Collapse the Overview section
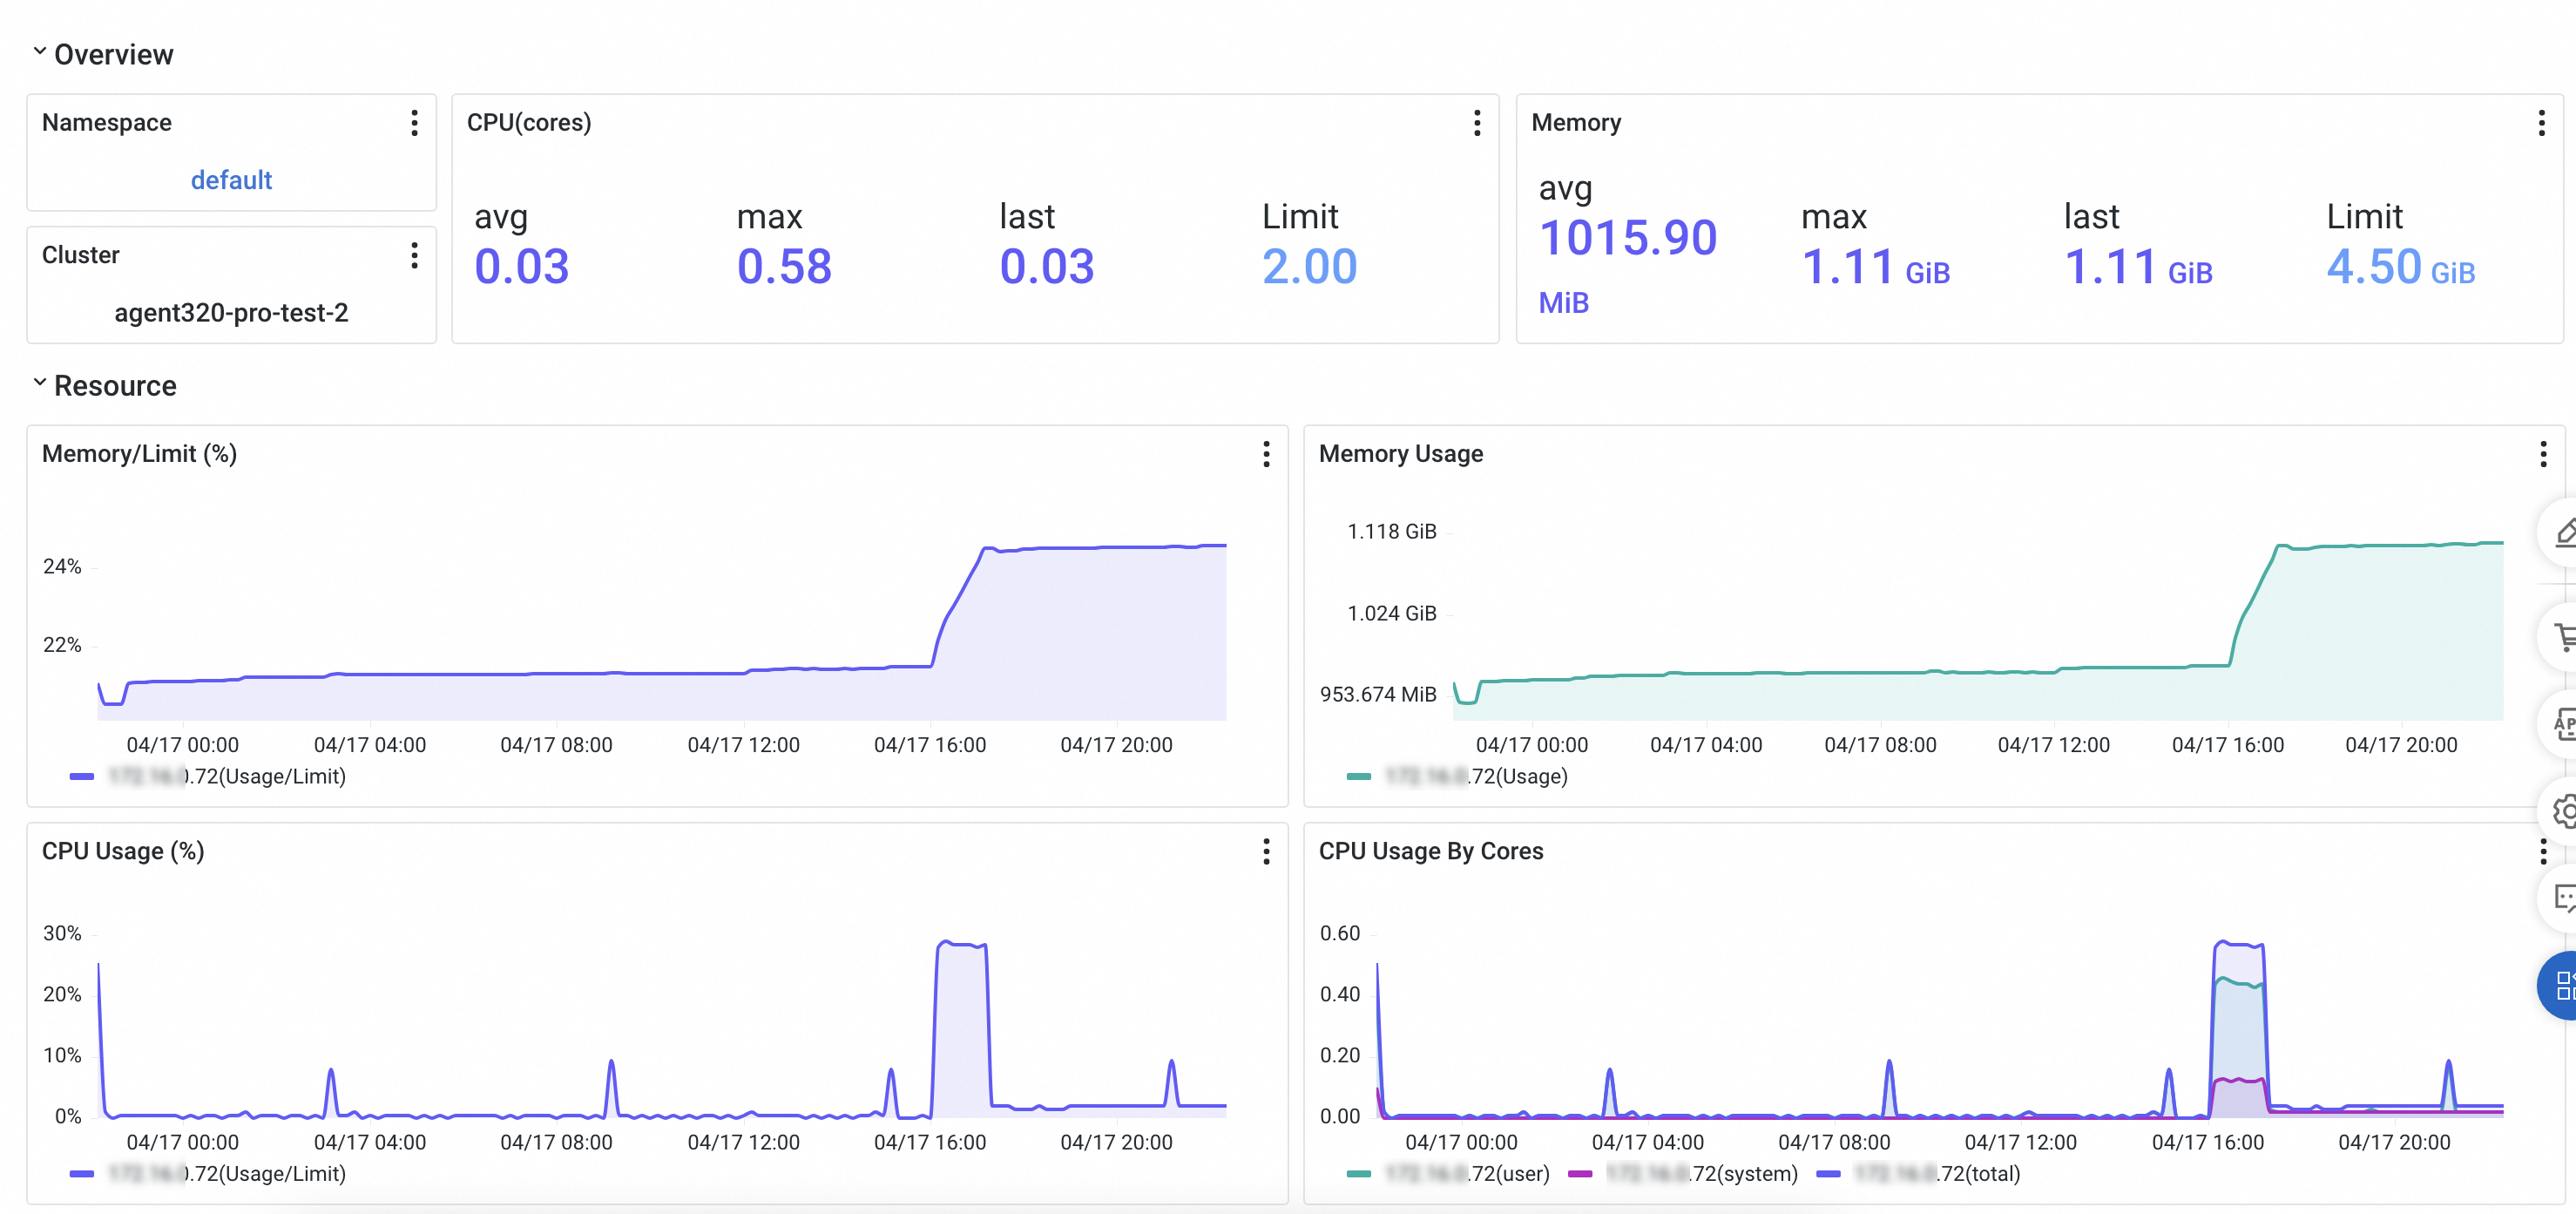The height and width of the screenshot is (1214, 2576). (40, 52)
